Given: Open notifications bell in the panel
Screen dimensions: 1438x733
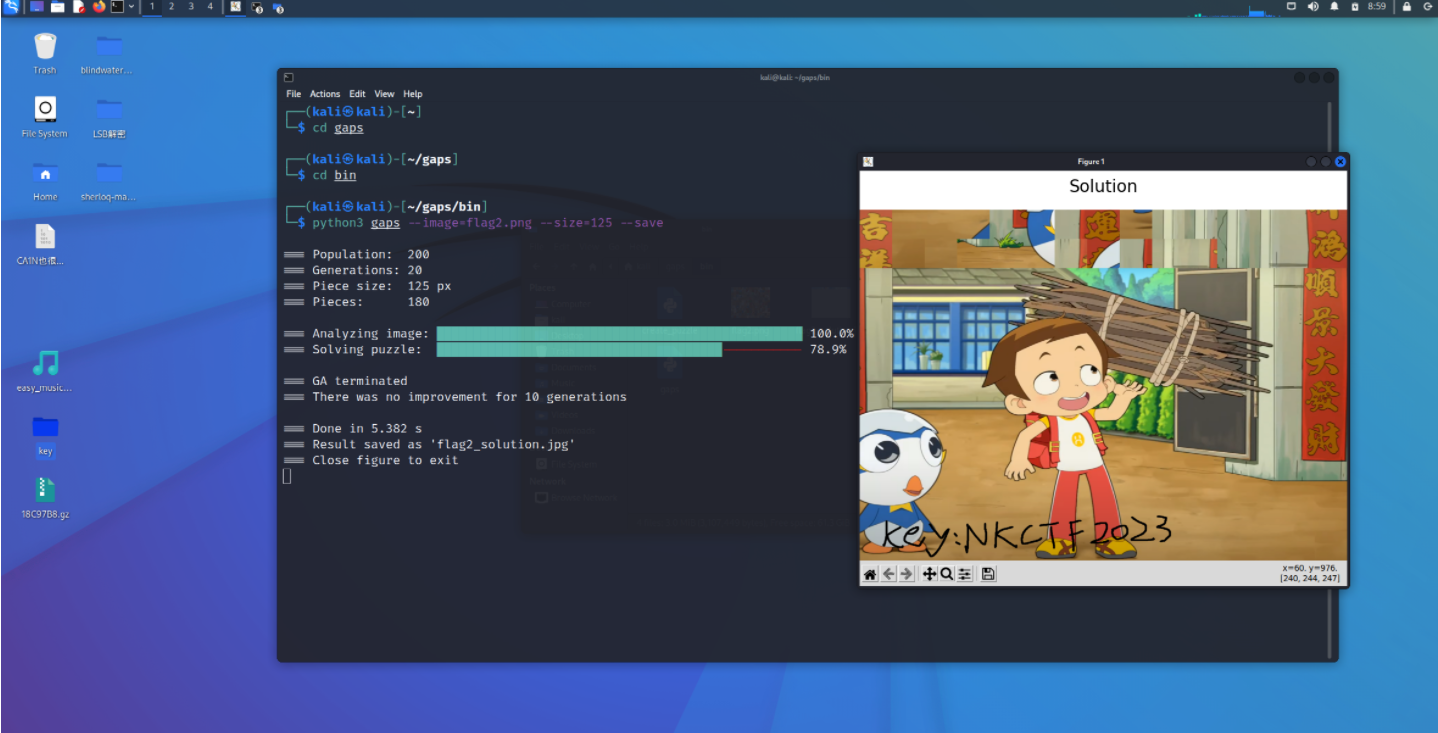Looking at the screenshot, I should (1334, 6).
